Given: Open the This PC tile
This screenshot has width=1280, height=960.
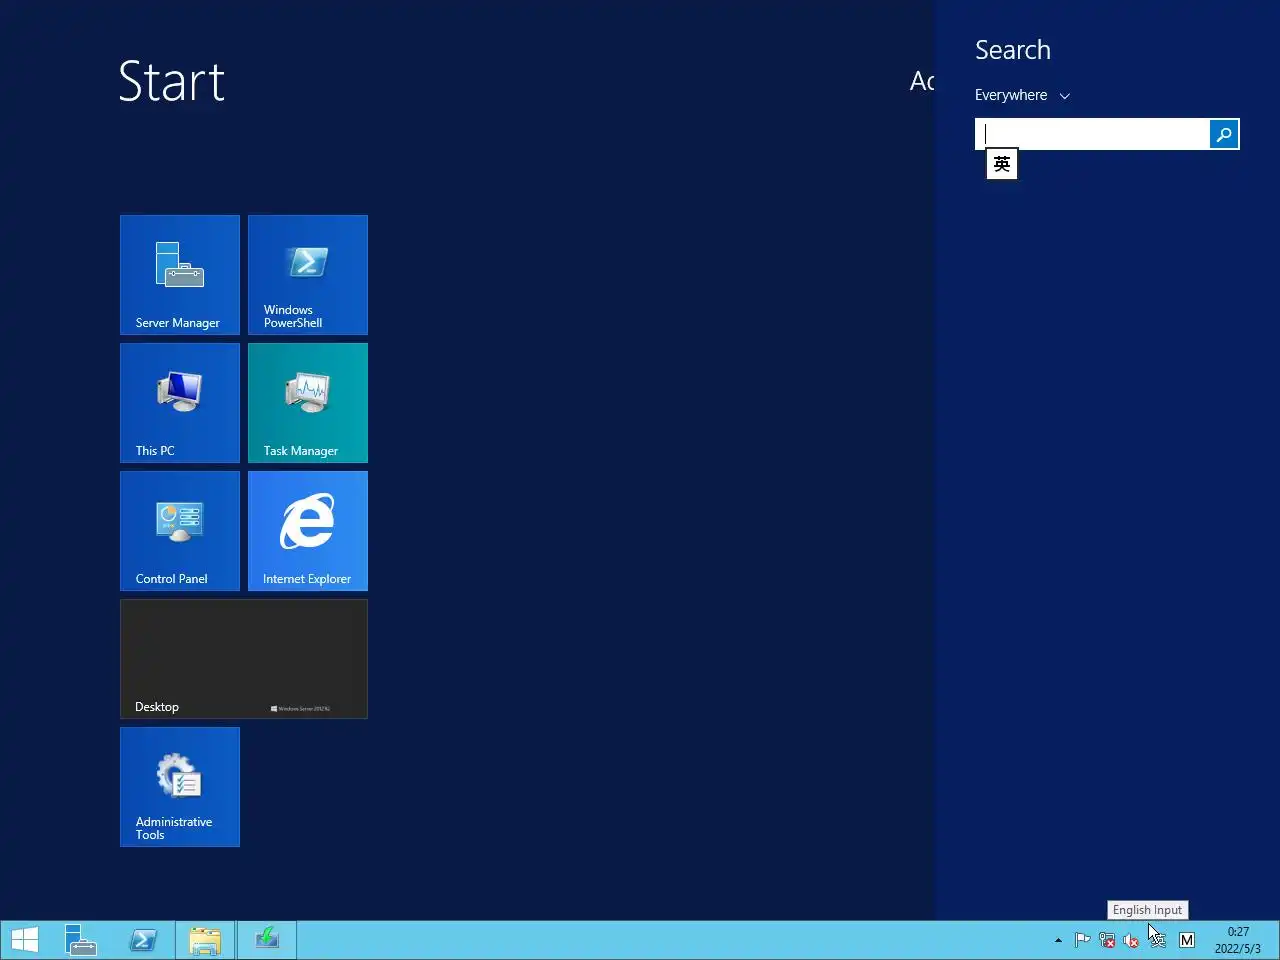Looking at the screenshot, I should coord(180,403).
